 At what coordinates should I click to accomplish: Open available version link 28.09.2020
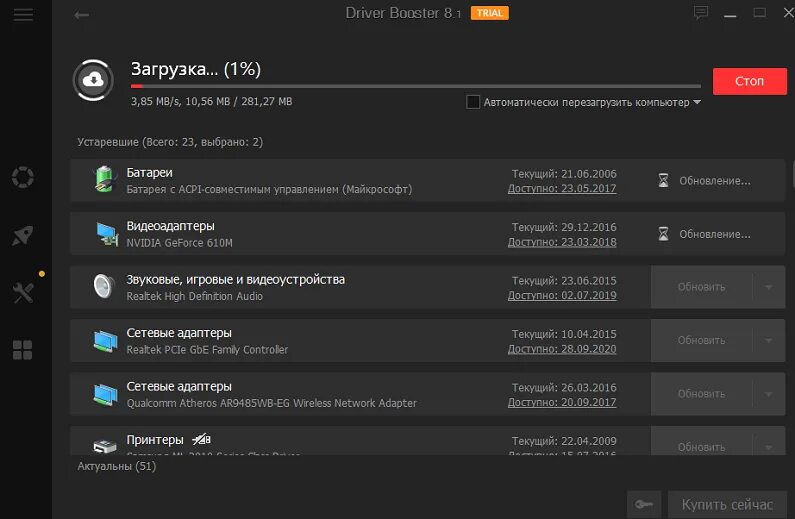(562, 349)
